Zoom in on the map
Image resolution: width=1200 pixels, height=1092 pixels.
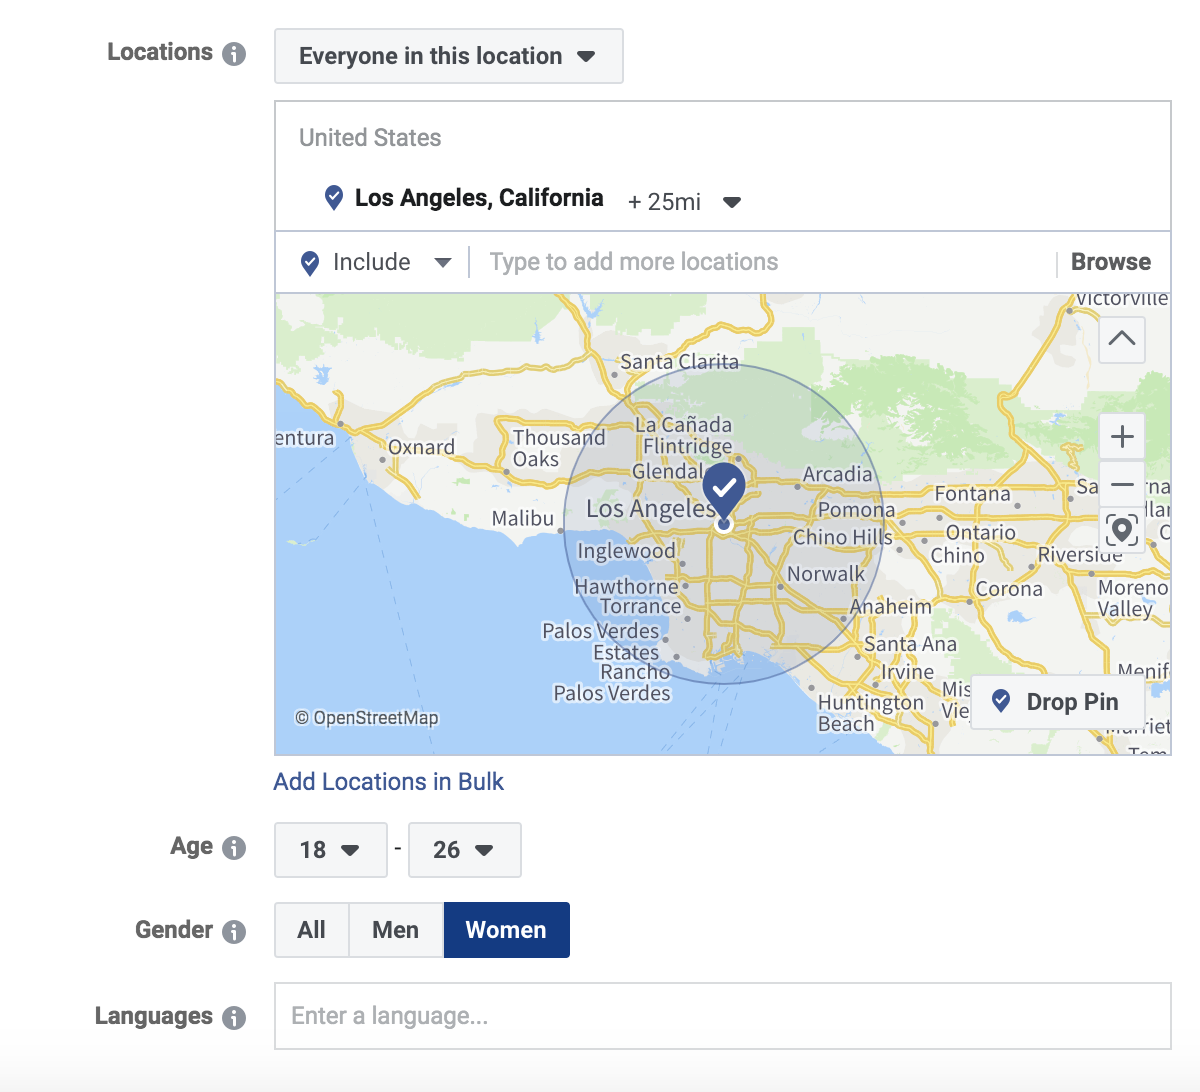point(1122,437)
